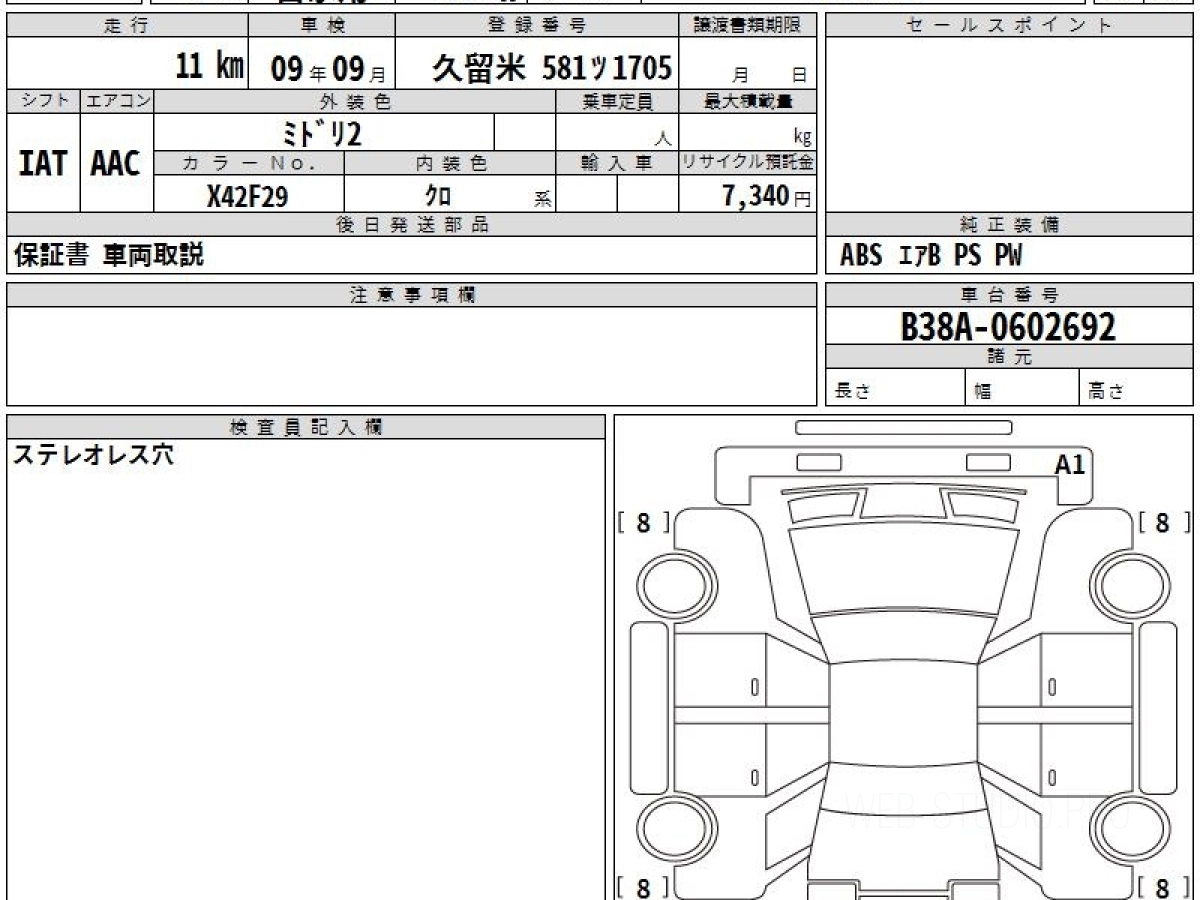Image resolution: width=1200 pixels, height=900 pixels.
Task: Select the text 保証書 車両取説
Action: tap(108, 256)
